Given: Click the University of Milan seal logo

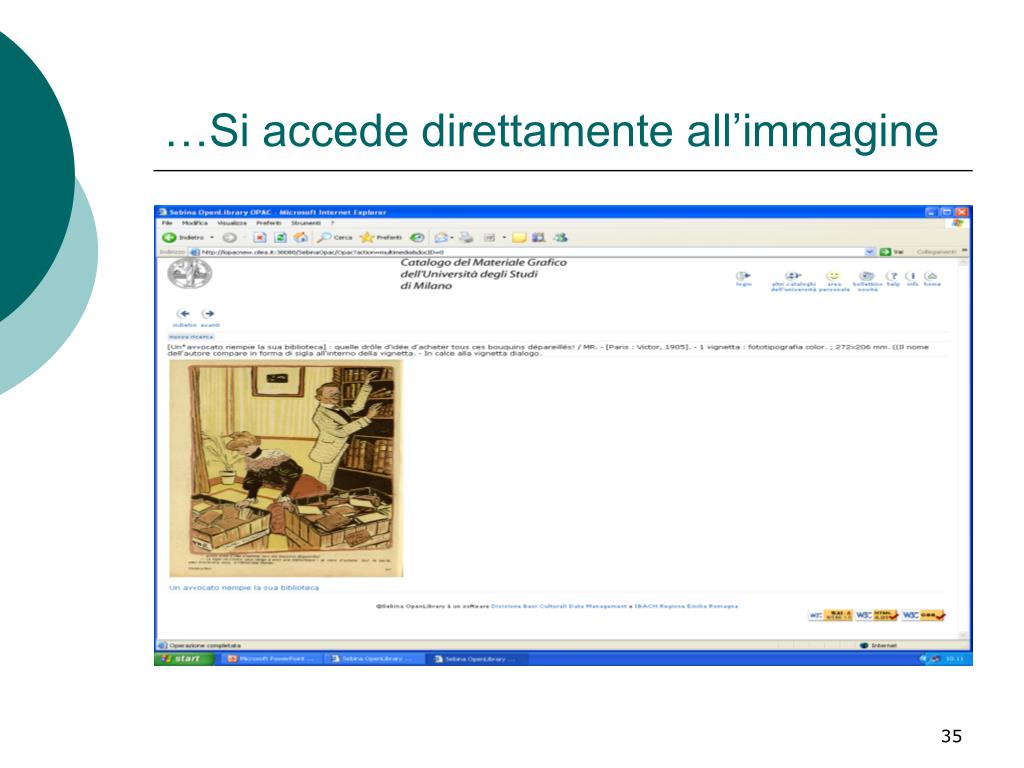Looking at the screenshot, I should [189, 274].
